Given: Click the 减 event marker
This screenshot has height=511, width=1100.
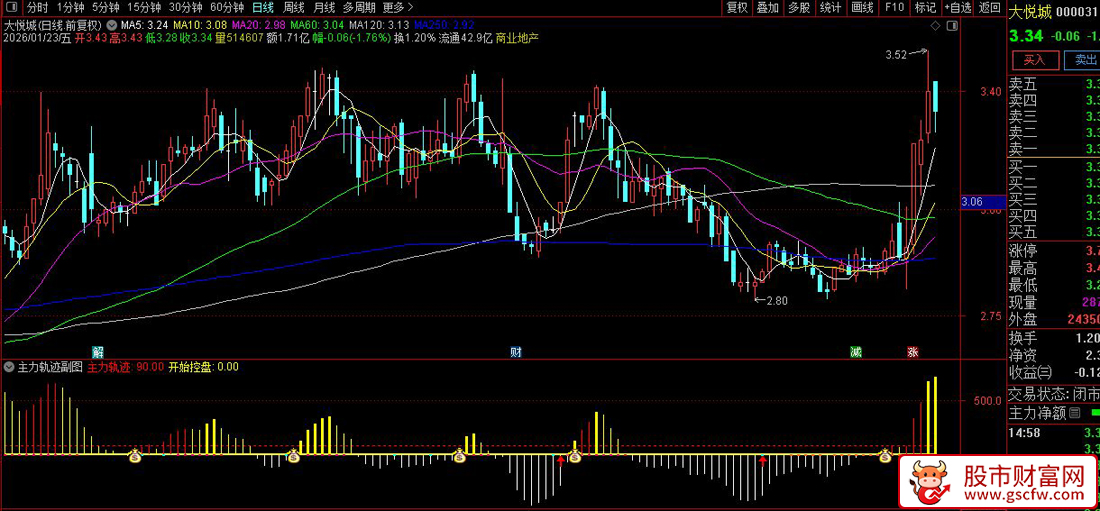Looking at the screenshot, I should point(855,351).
